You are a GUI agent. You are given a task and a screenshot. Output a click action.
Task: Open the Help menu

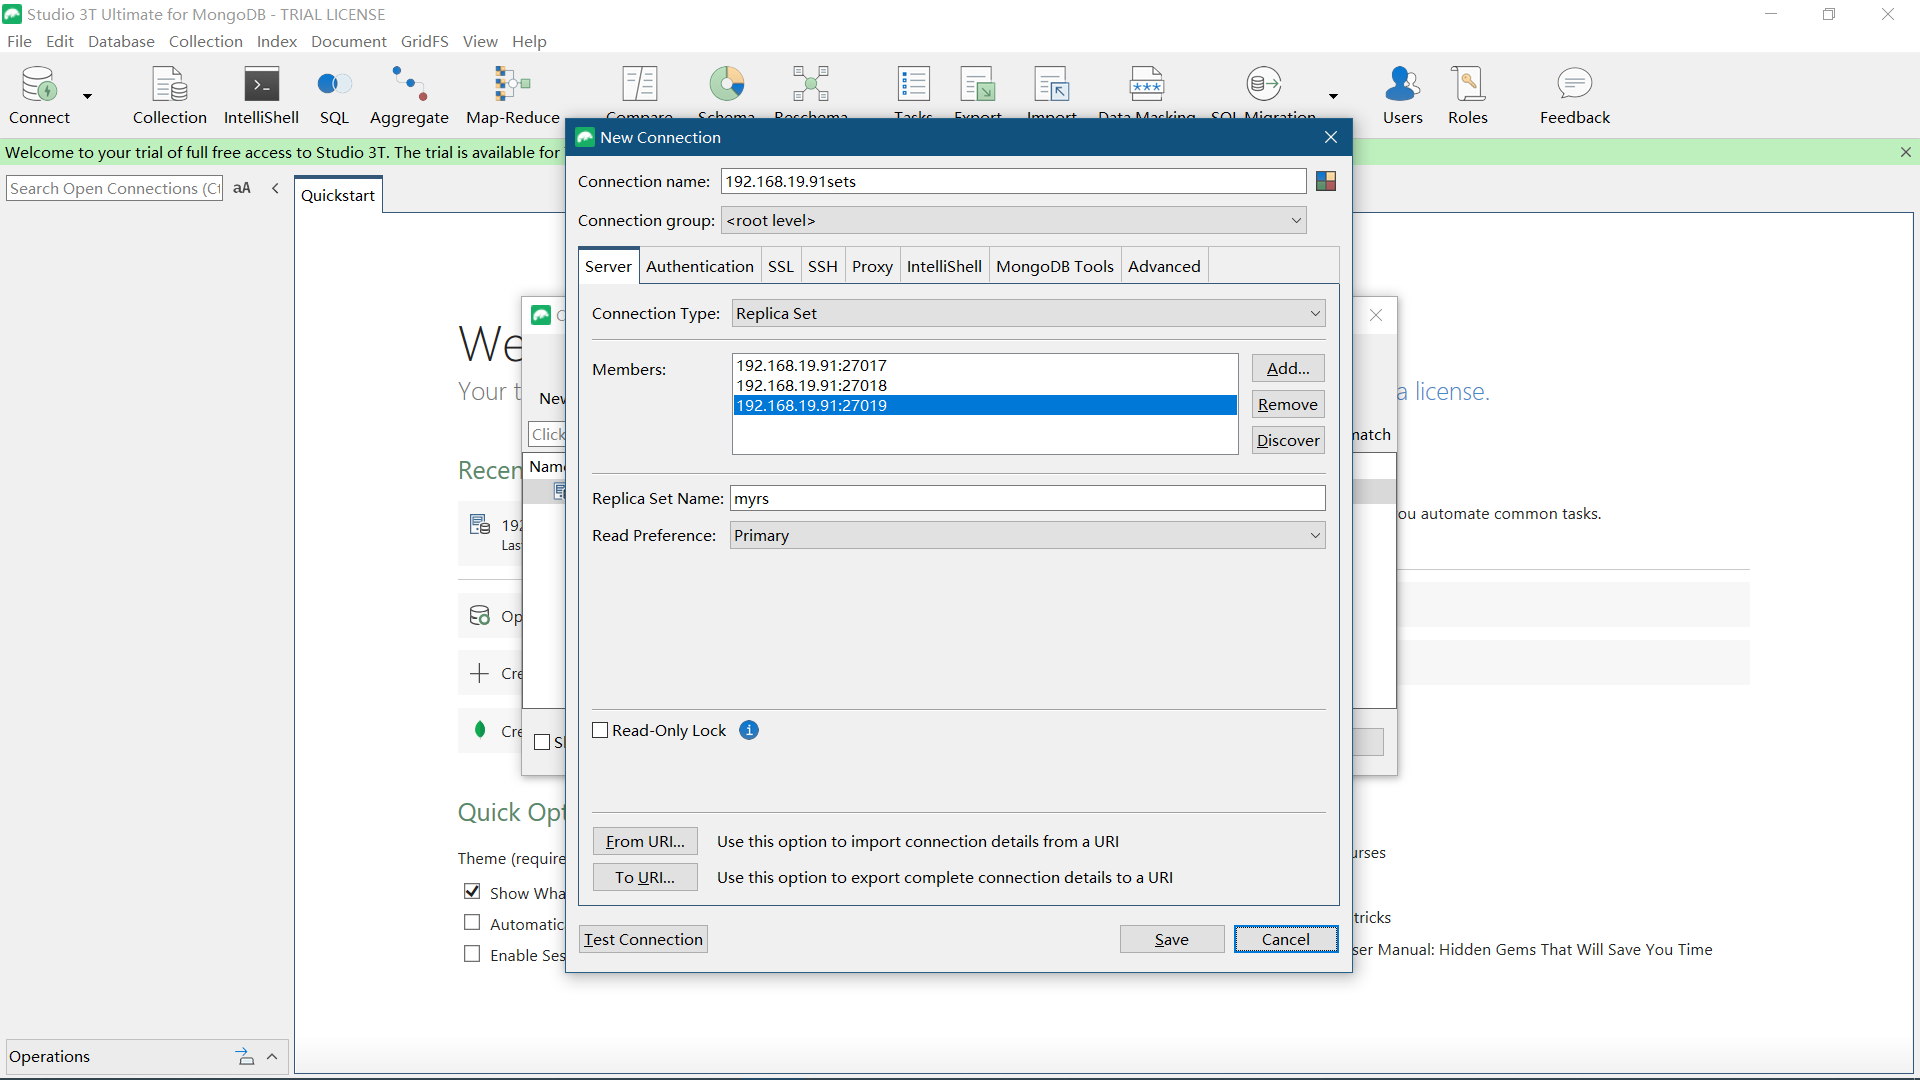(529, 41)
